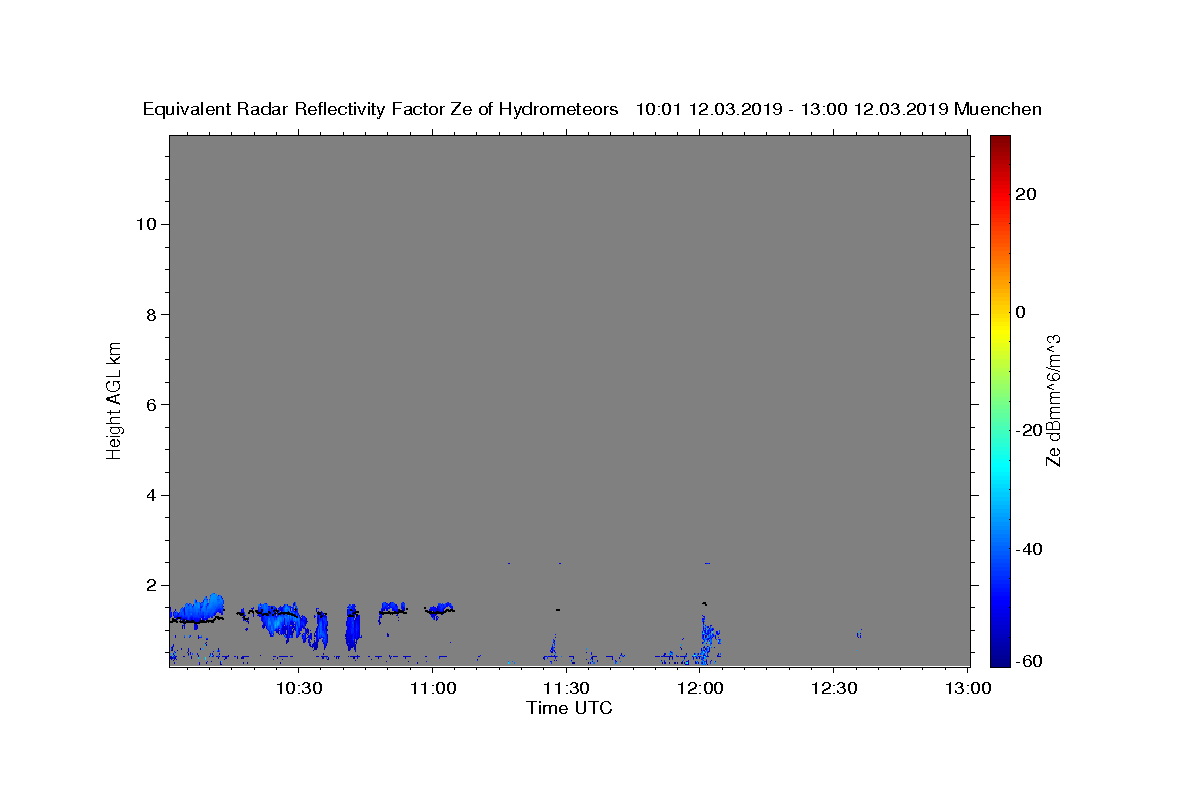
Task: Click the date range text '10:01 12.03.2019 - 13:00 12.03.2019'
Action: [792, 109]
